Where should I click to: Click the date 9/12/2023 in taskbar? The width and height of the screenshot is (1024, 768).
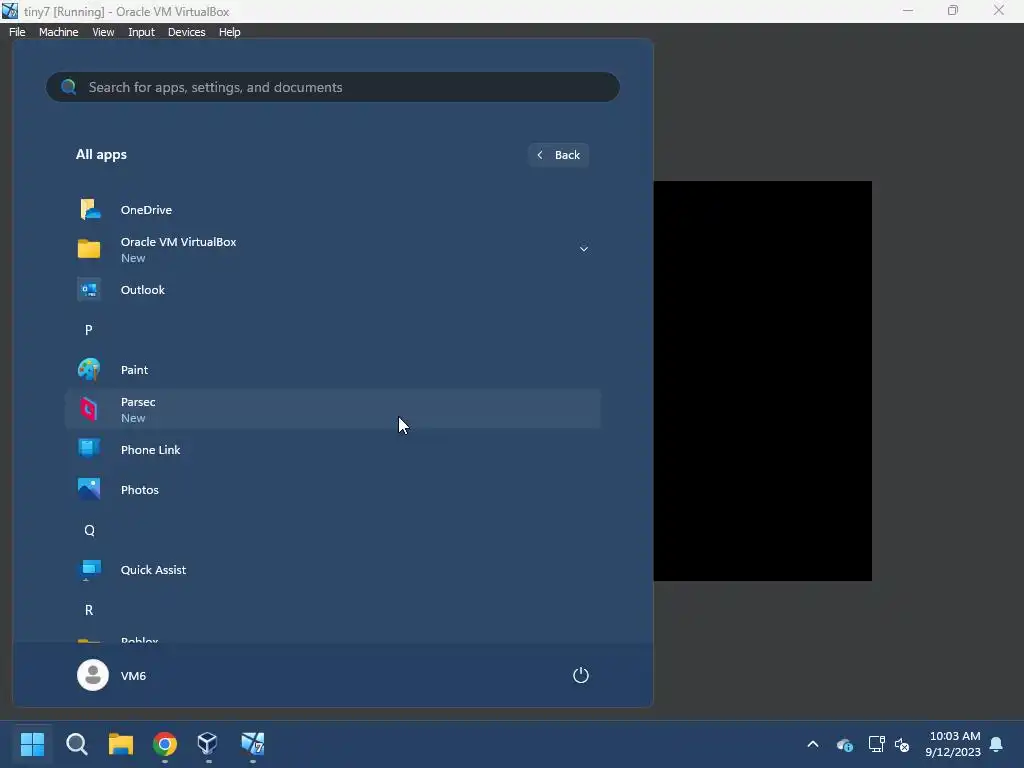point(953,752)
